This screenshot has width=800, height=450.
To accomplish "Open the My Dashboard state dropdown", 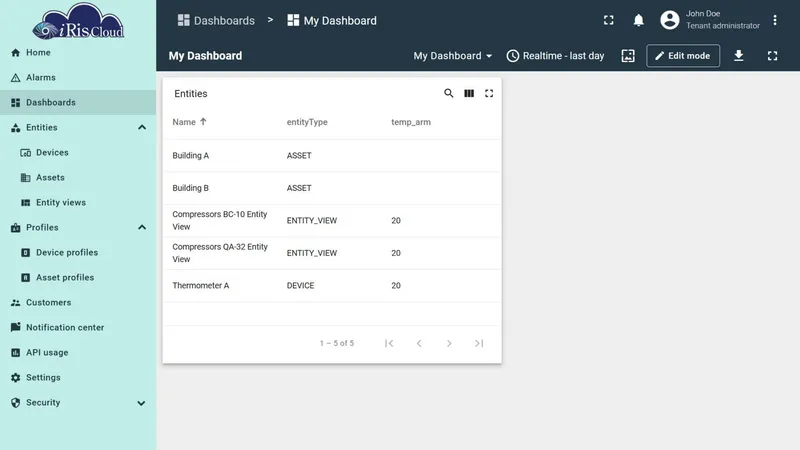I will pyautogui.click(x=453, y=56).
